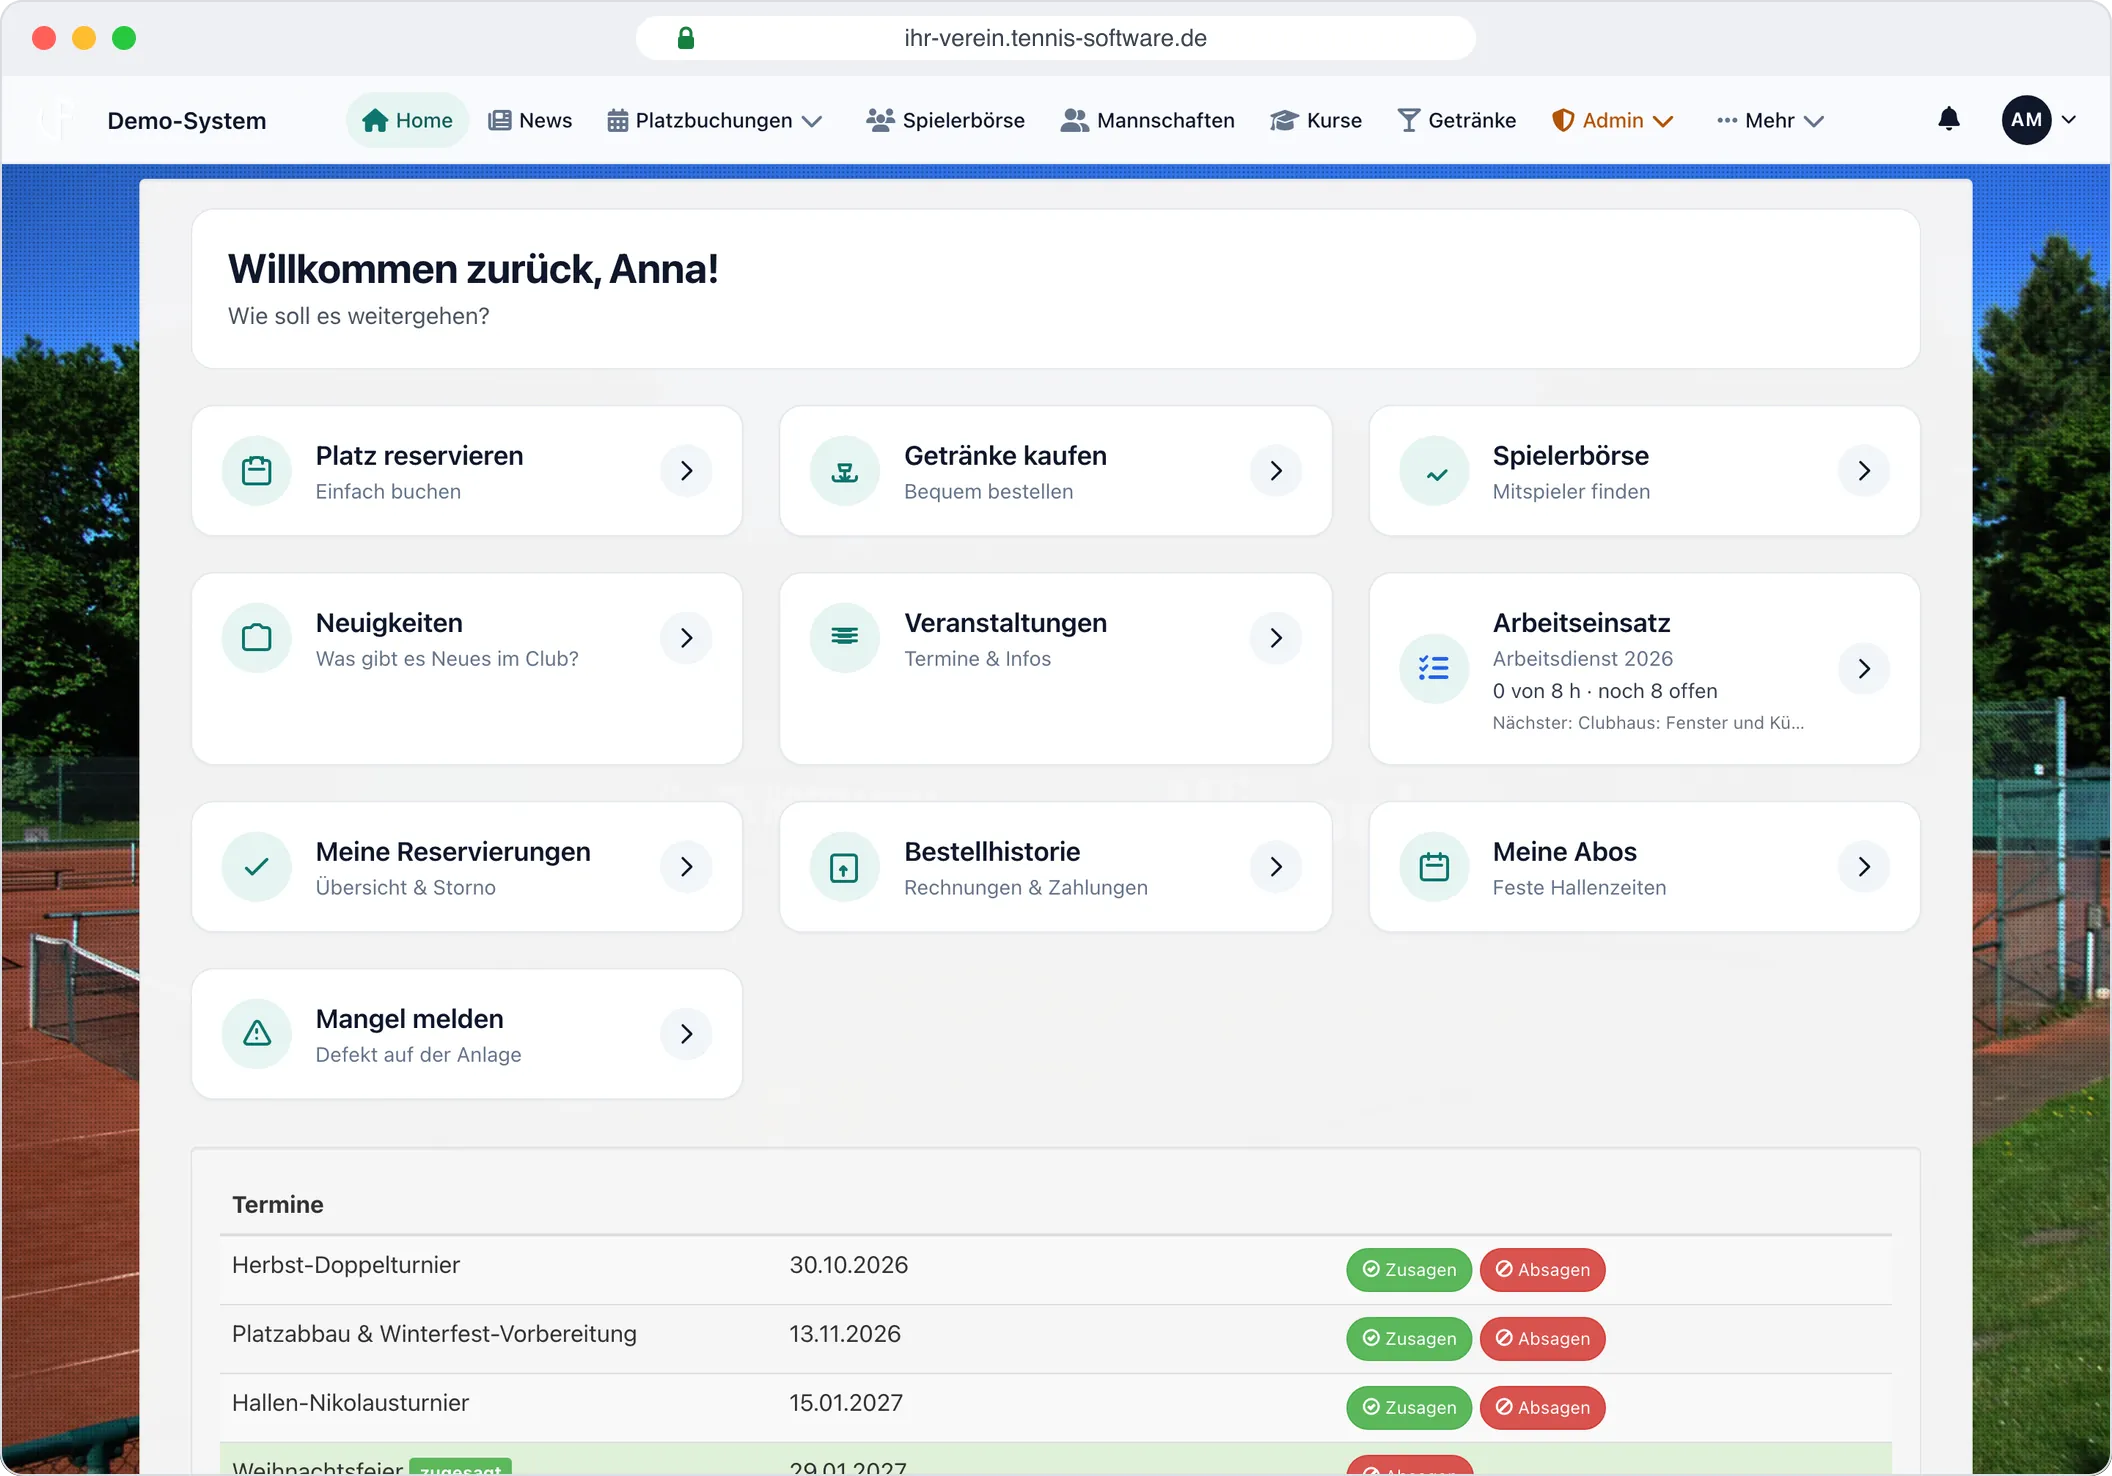Click the Neuigkeiten card icon
The height and width of the screenshot is (1476, 2112).
pos(257,638)
